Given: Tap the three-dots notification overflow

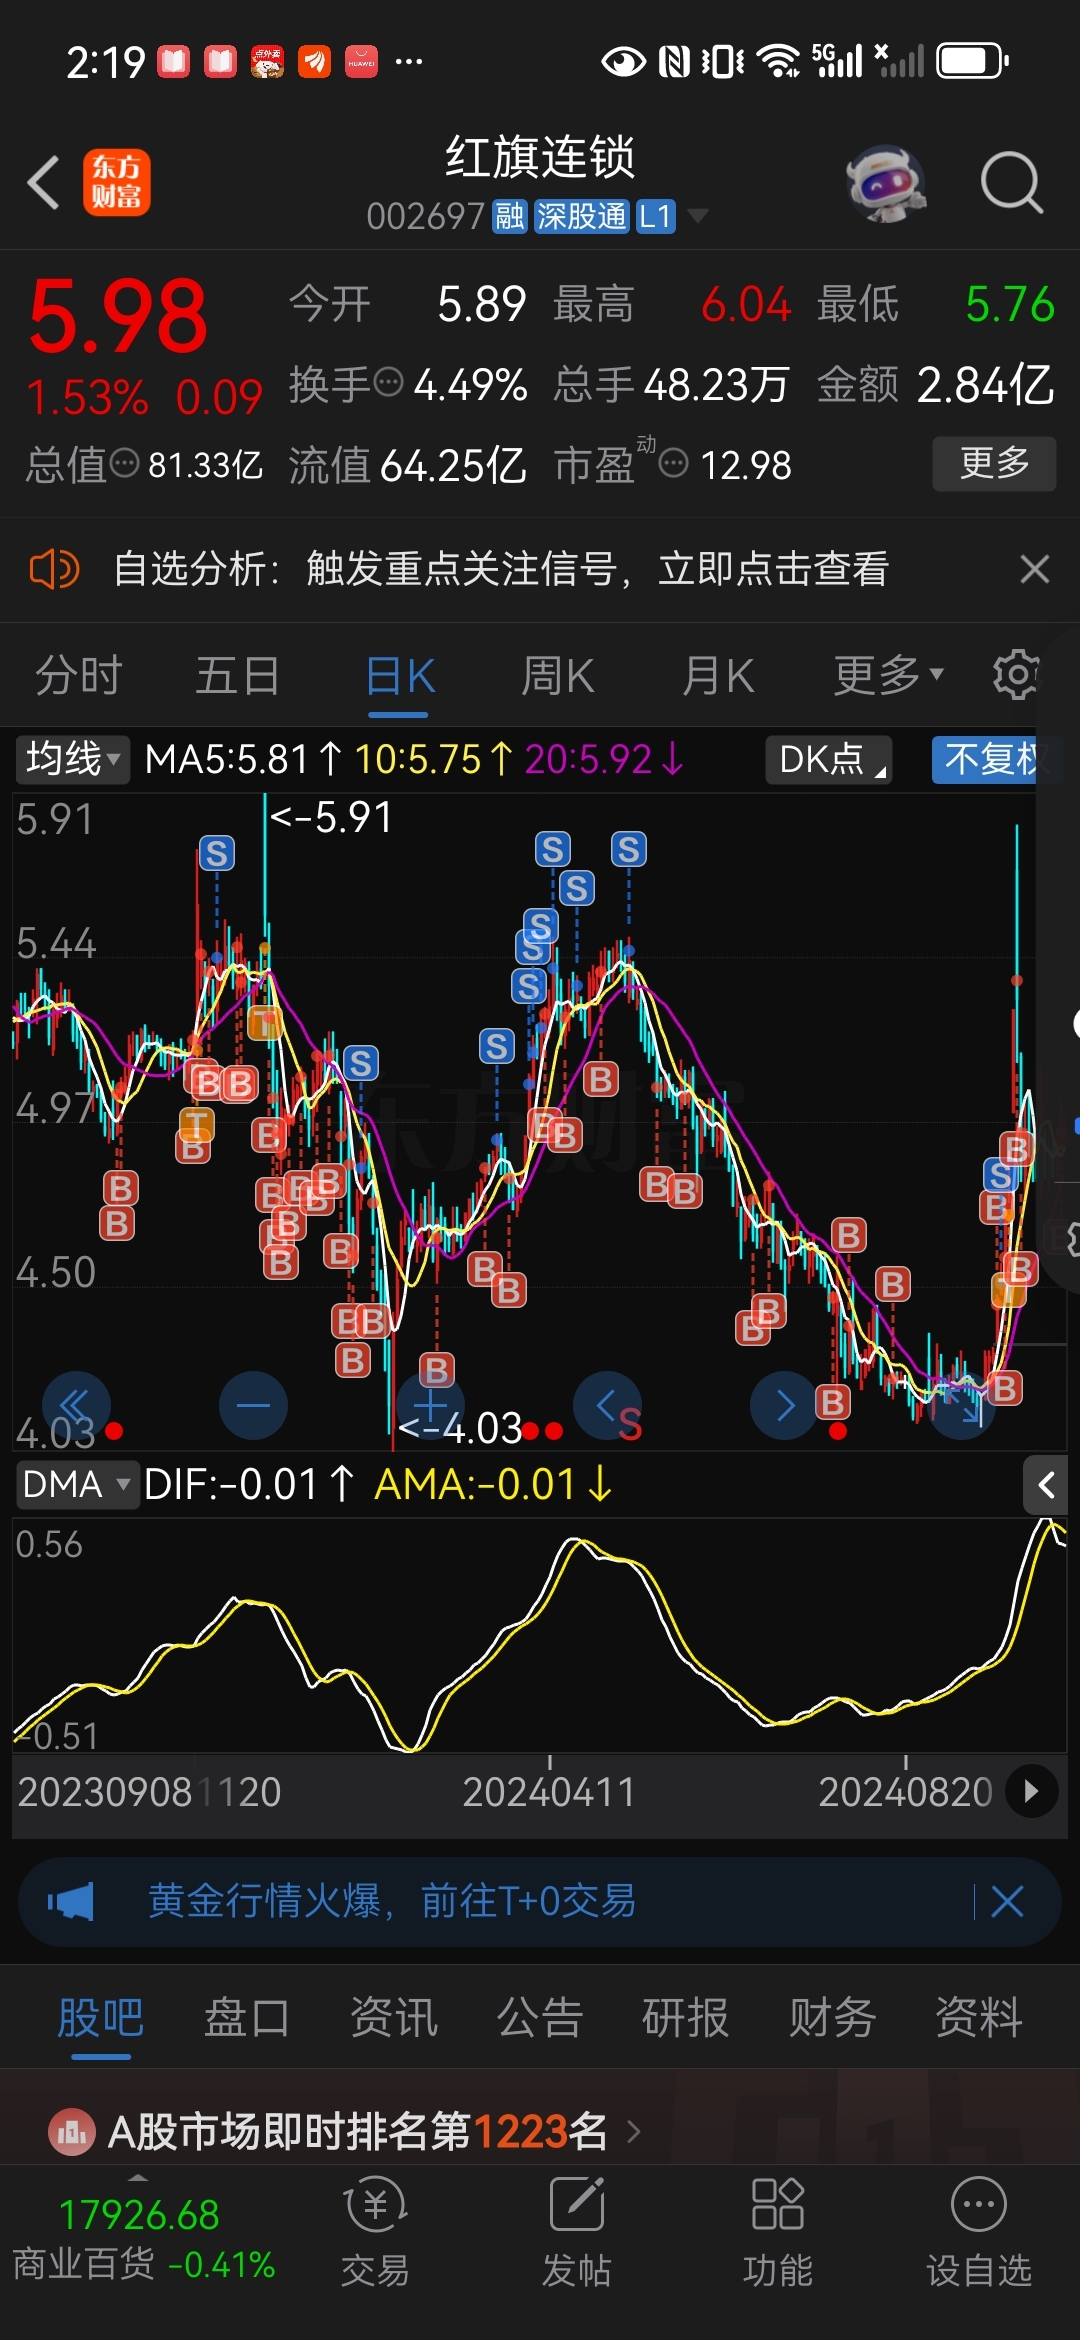Looking at the screenshot, I should click(409, 61).
